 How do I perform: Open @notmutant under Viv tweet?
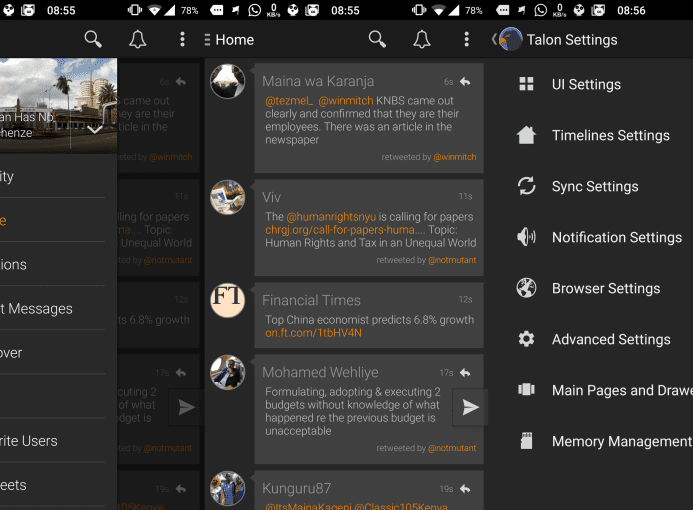coord(452,260)
